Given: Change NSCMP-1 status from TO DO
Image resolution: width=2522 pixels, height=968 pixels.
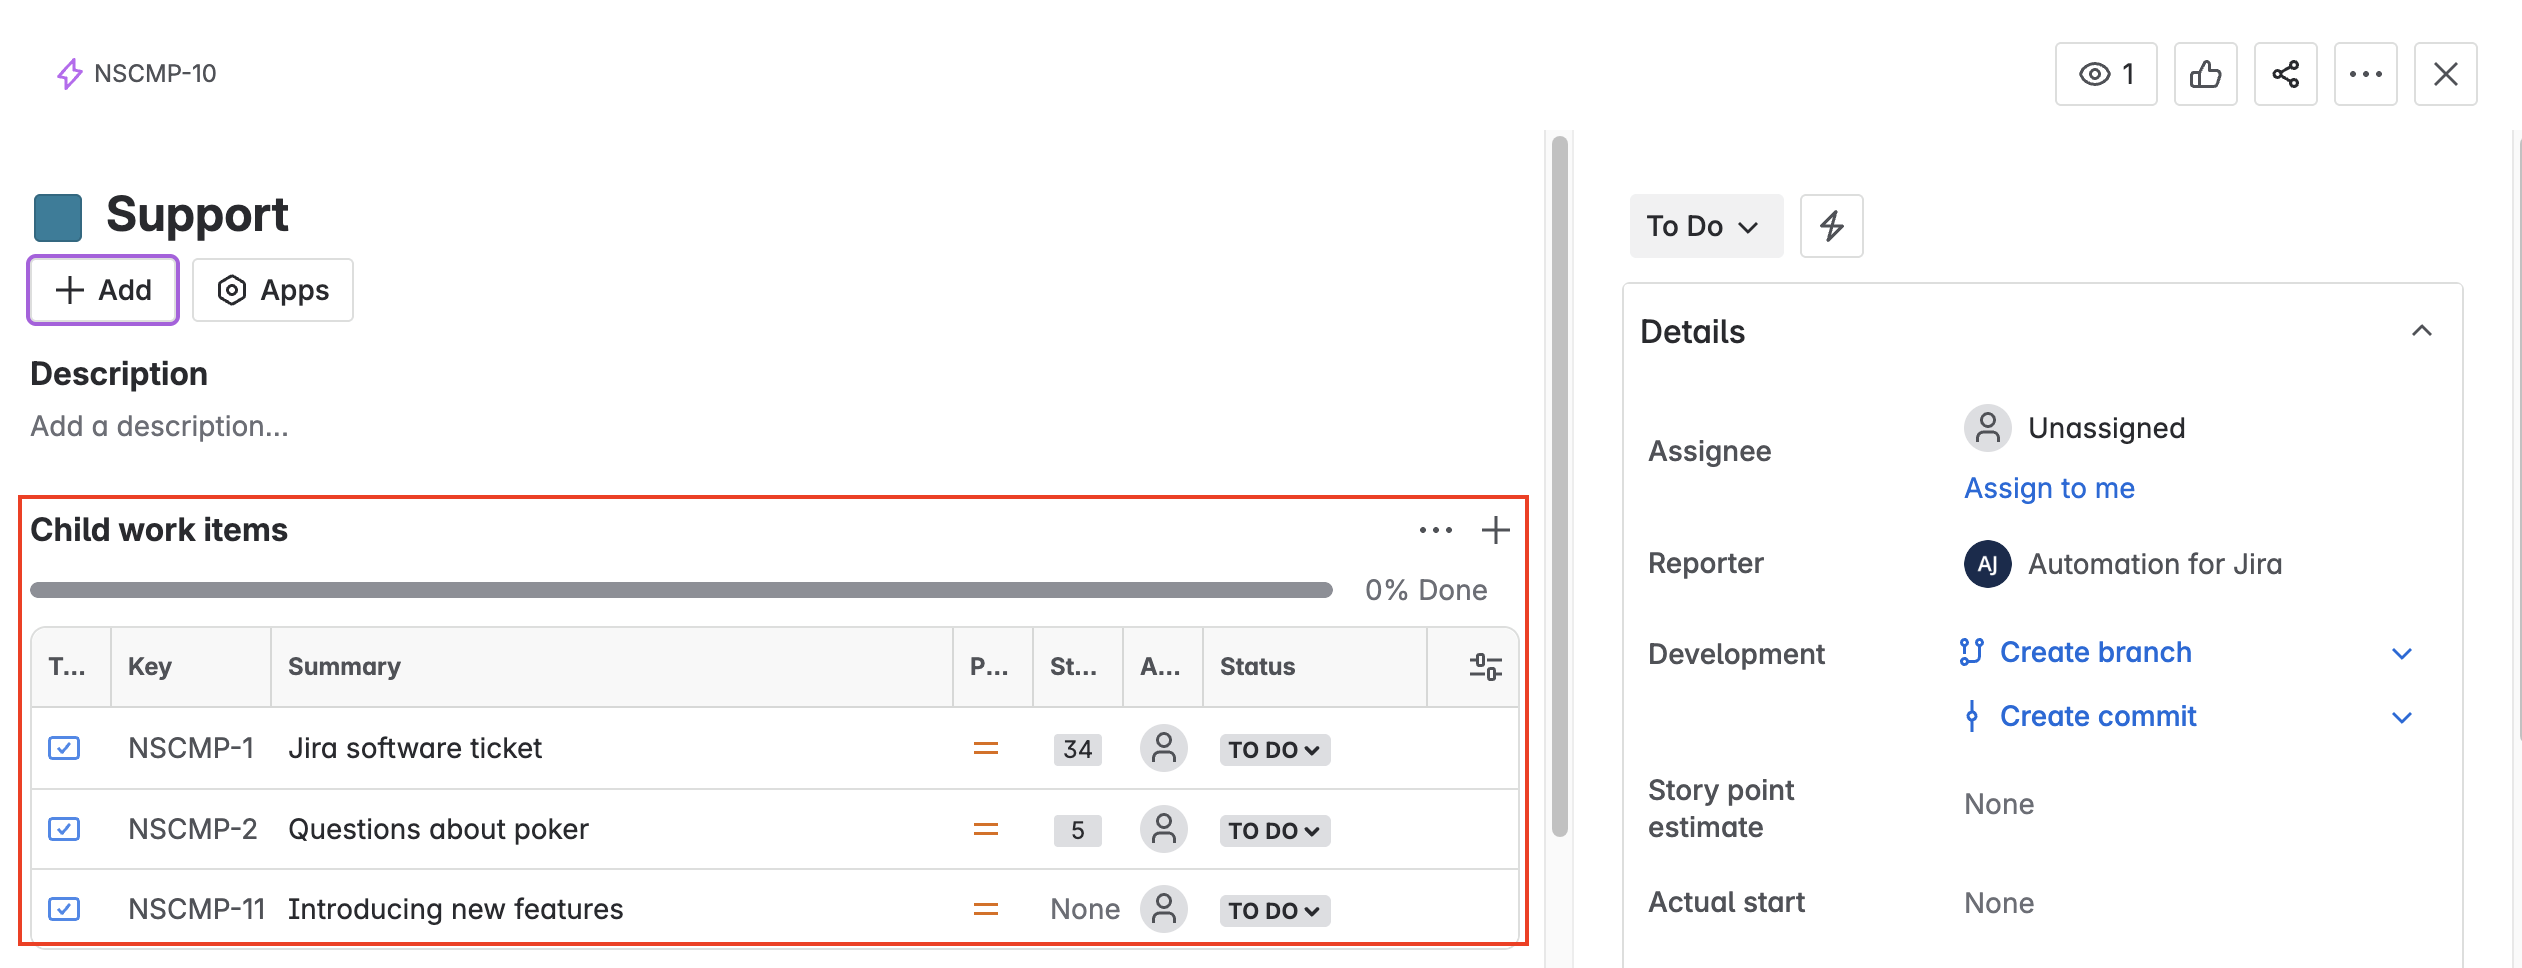Looking at the screenshot, I should [x=1274, y=749].
